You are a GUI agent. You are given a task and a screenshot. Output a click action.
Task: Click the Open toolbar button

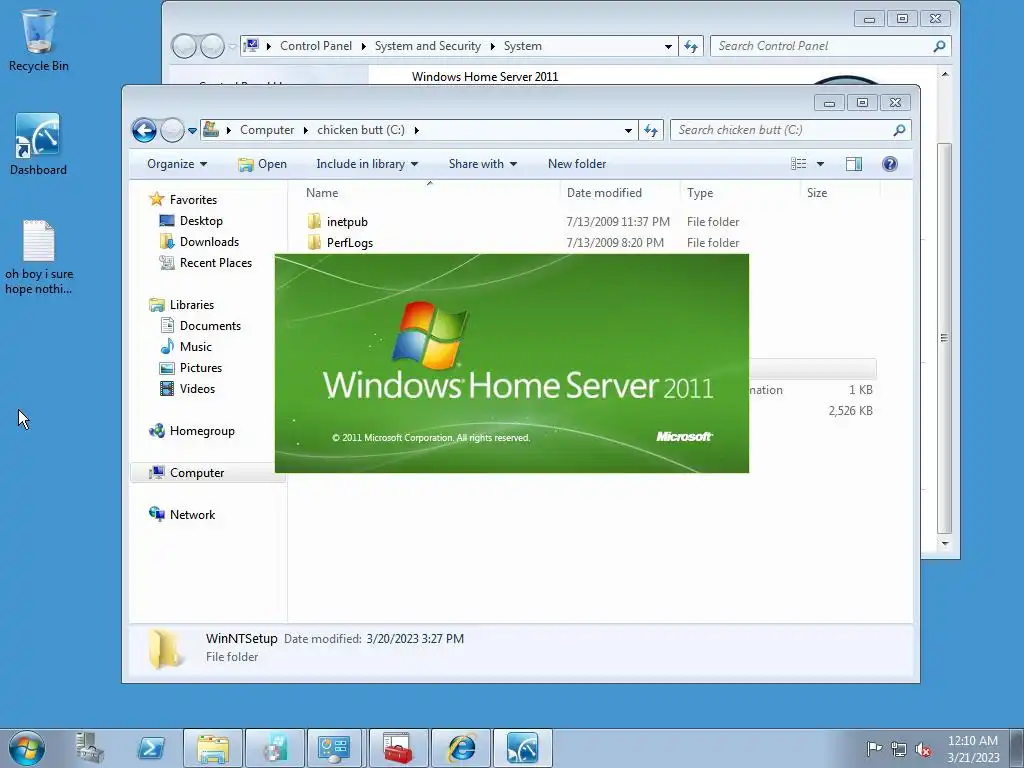tap(263, 164)
